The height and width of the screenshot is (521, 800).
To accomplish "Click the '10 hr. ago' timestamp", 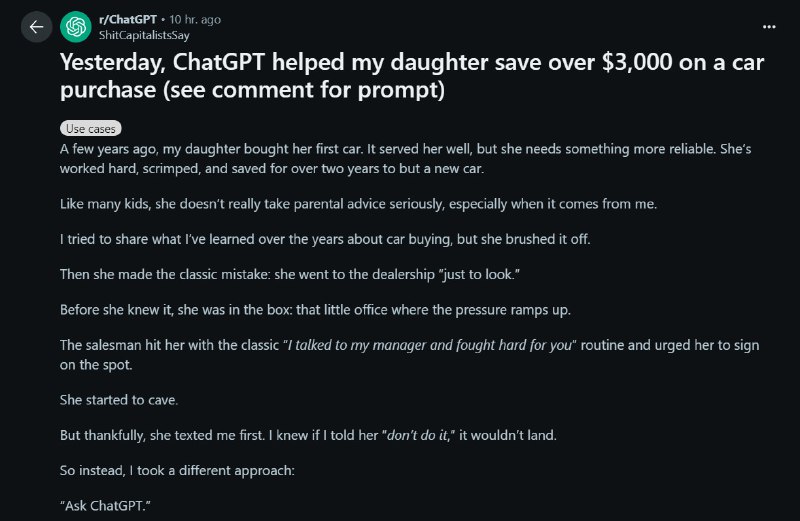I will [x=195, y=19].
